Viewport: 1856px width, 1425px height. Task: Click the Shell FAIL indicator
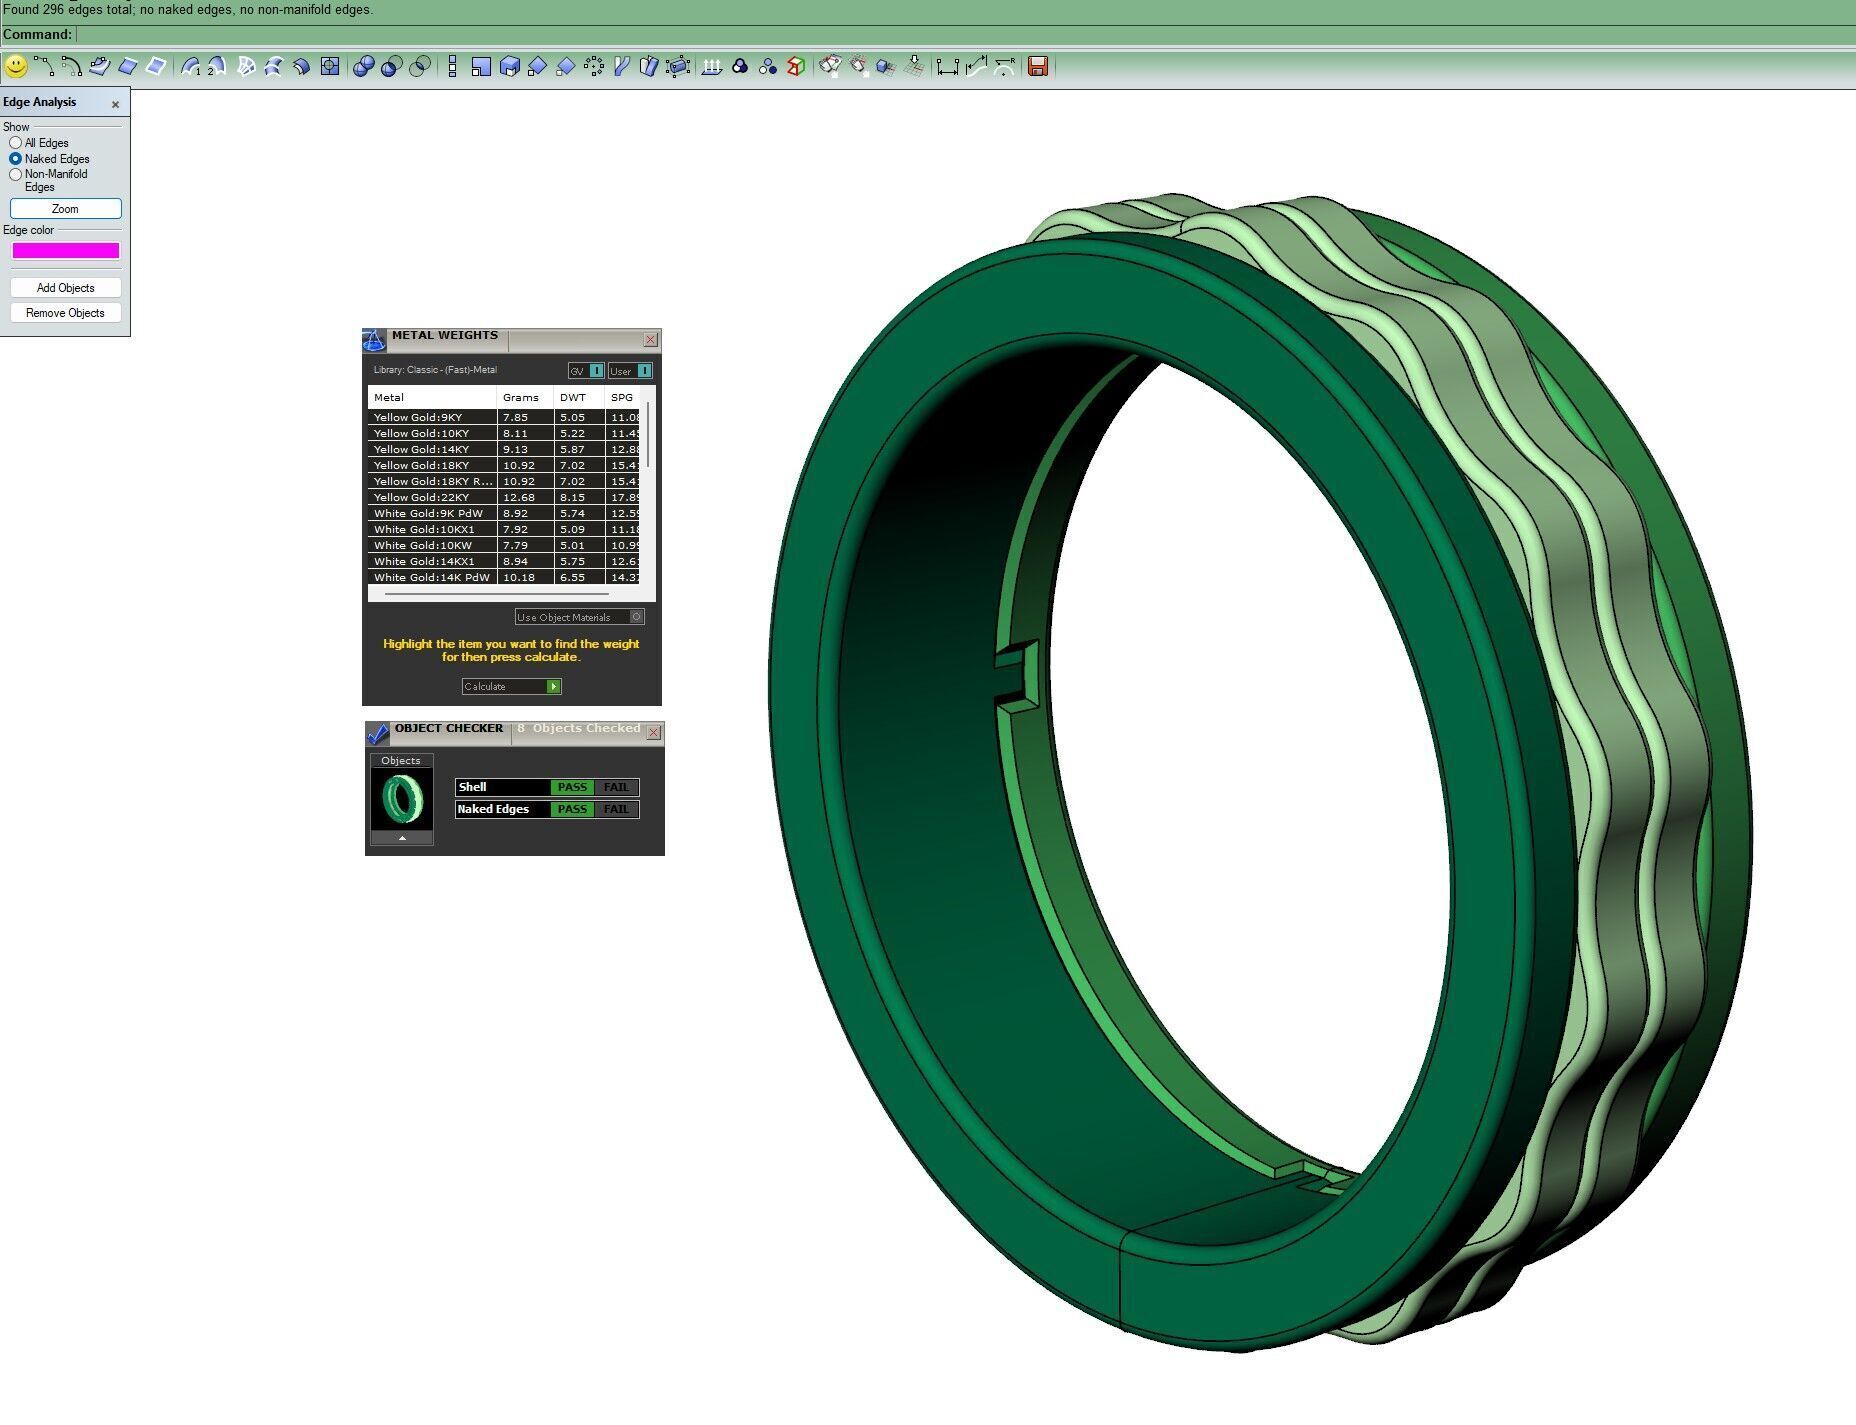(x=616, y=787)
